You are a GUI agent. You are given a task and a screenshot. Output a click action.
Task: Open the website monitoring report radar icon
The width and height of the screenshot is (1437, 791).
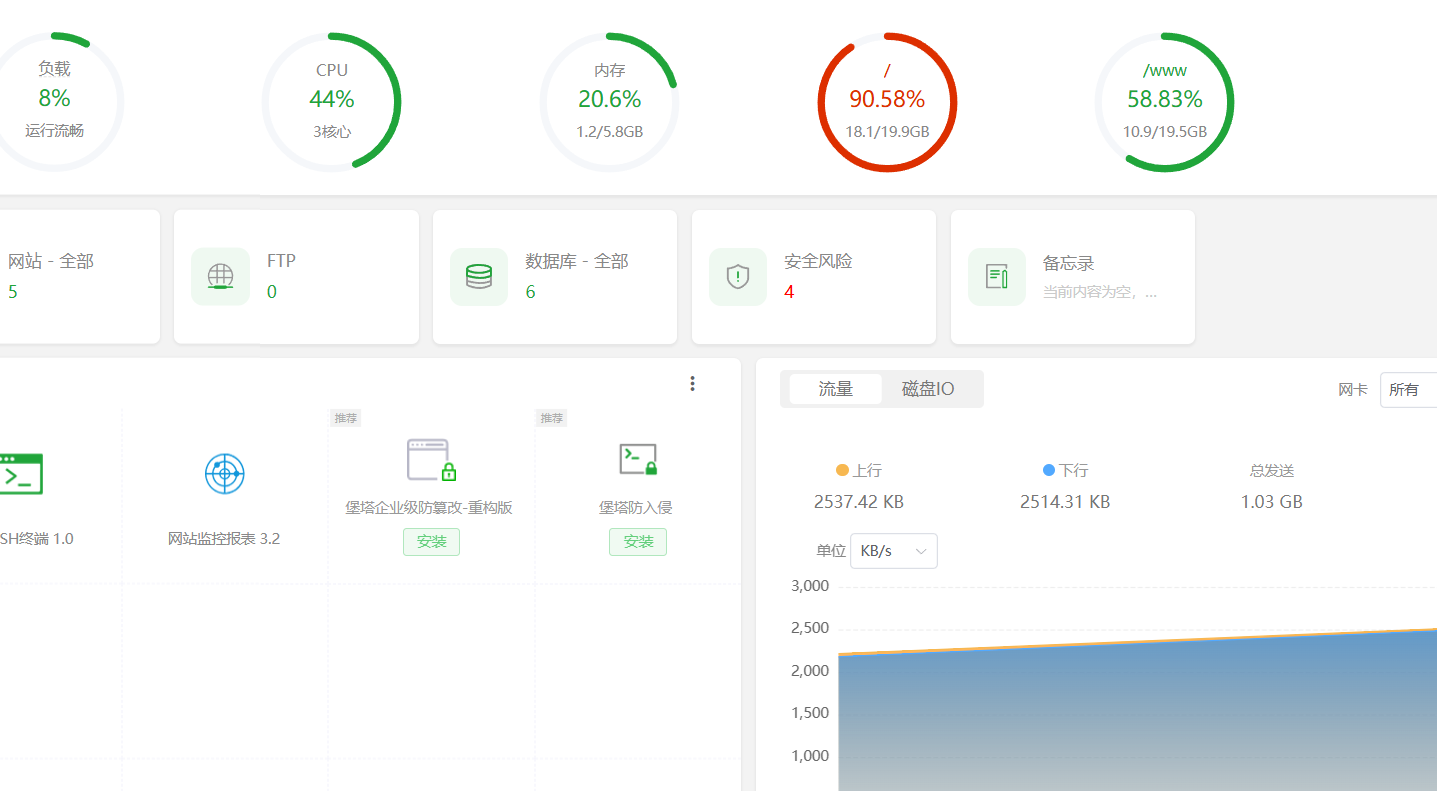click(x=224, y=473)
